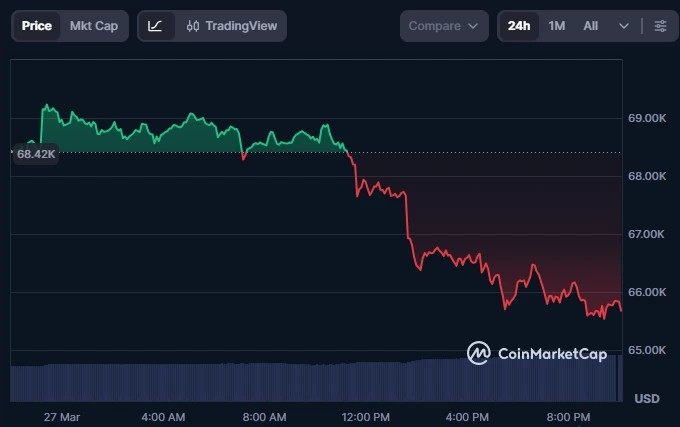Switch to the Mkt Cap view
The image size is (680, 427).
93,26
